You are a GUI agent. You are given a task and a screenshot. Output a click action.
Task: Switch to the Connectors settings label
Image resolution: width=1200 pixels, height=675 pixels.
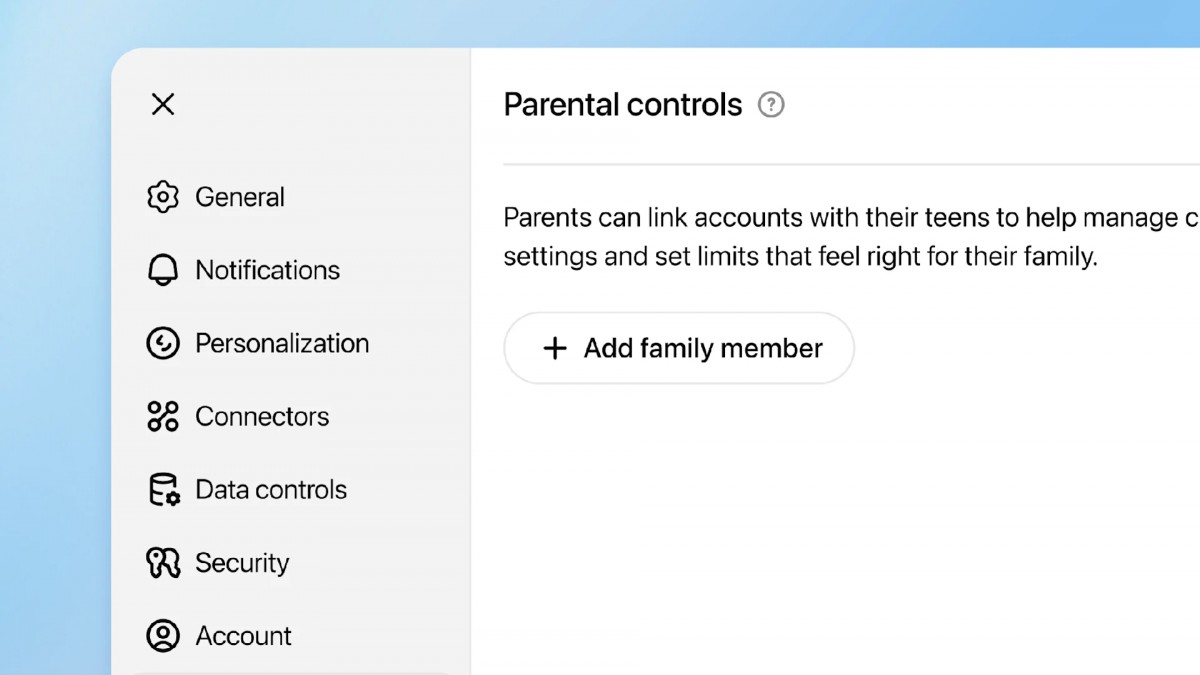(262, 416)
